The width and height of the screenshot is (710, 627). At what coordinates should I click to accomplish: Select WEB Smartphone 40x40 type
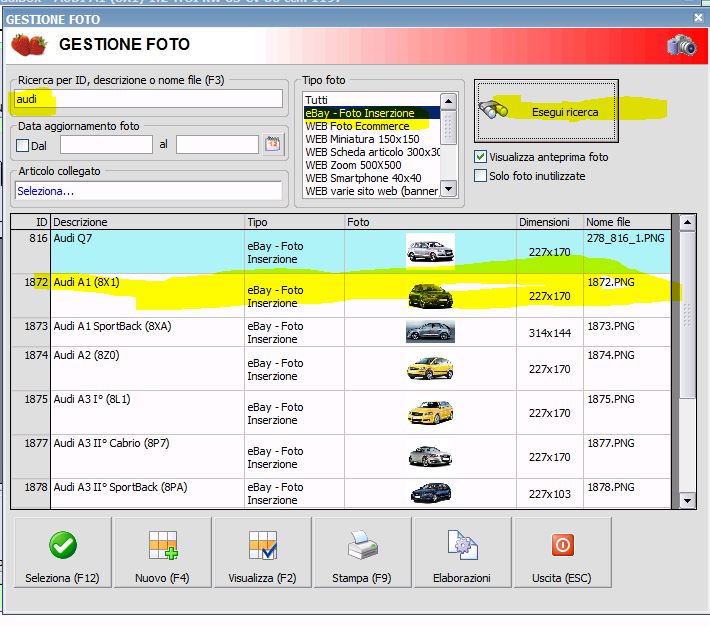coord(372,178)
